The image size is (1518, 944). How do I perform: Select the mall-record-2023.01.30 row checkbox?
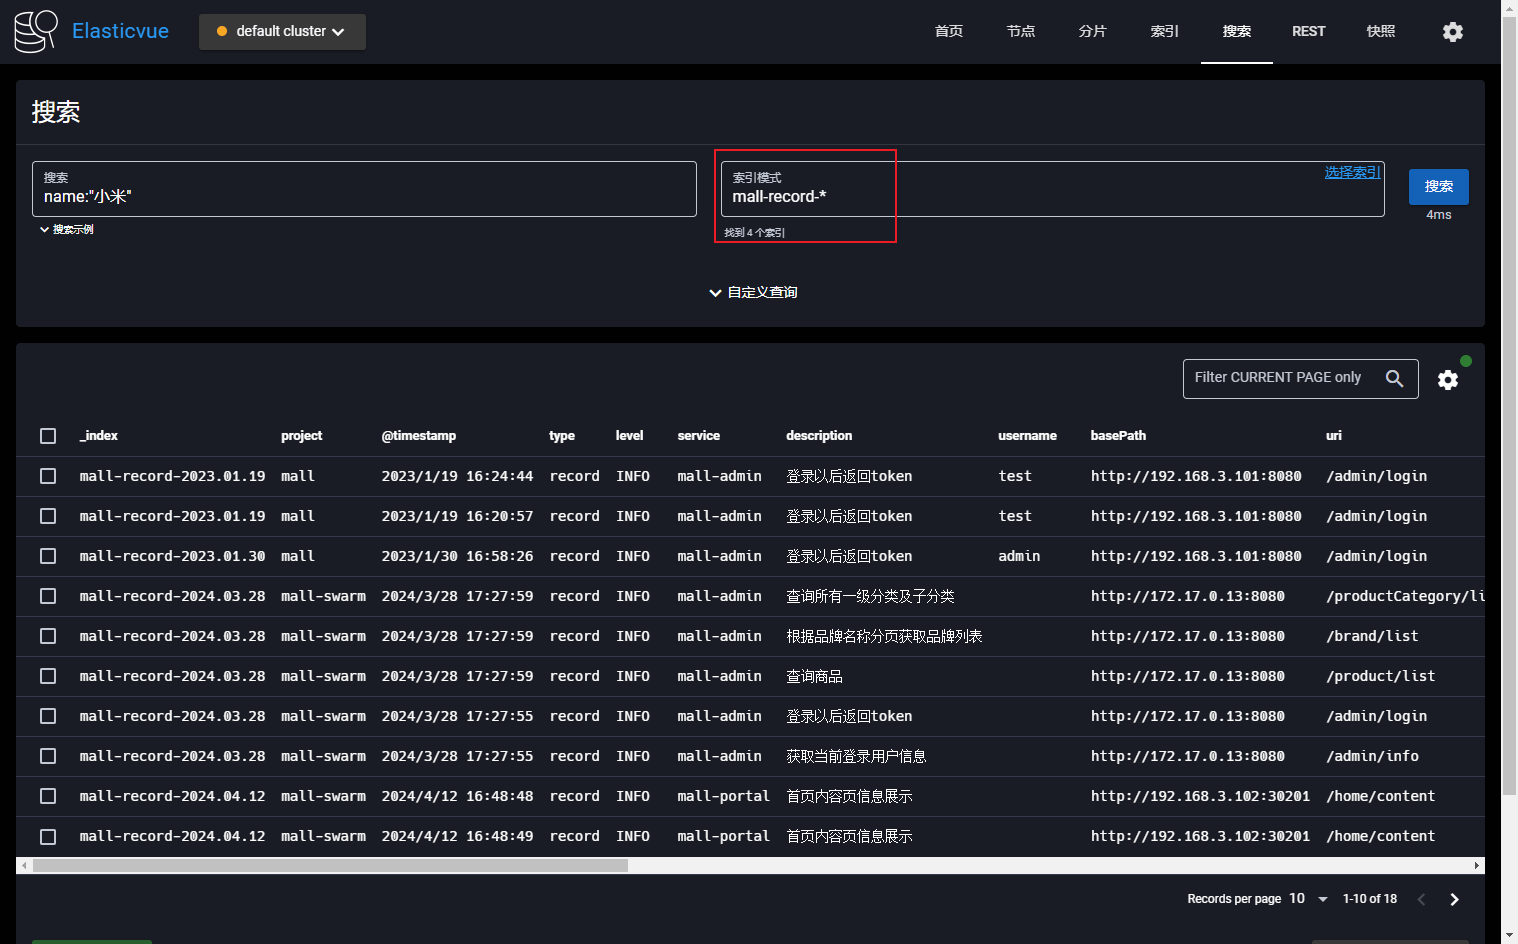coord(48,556)
